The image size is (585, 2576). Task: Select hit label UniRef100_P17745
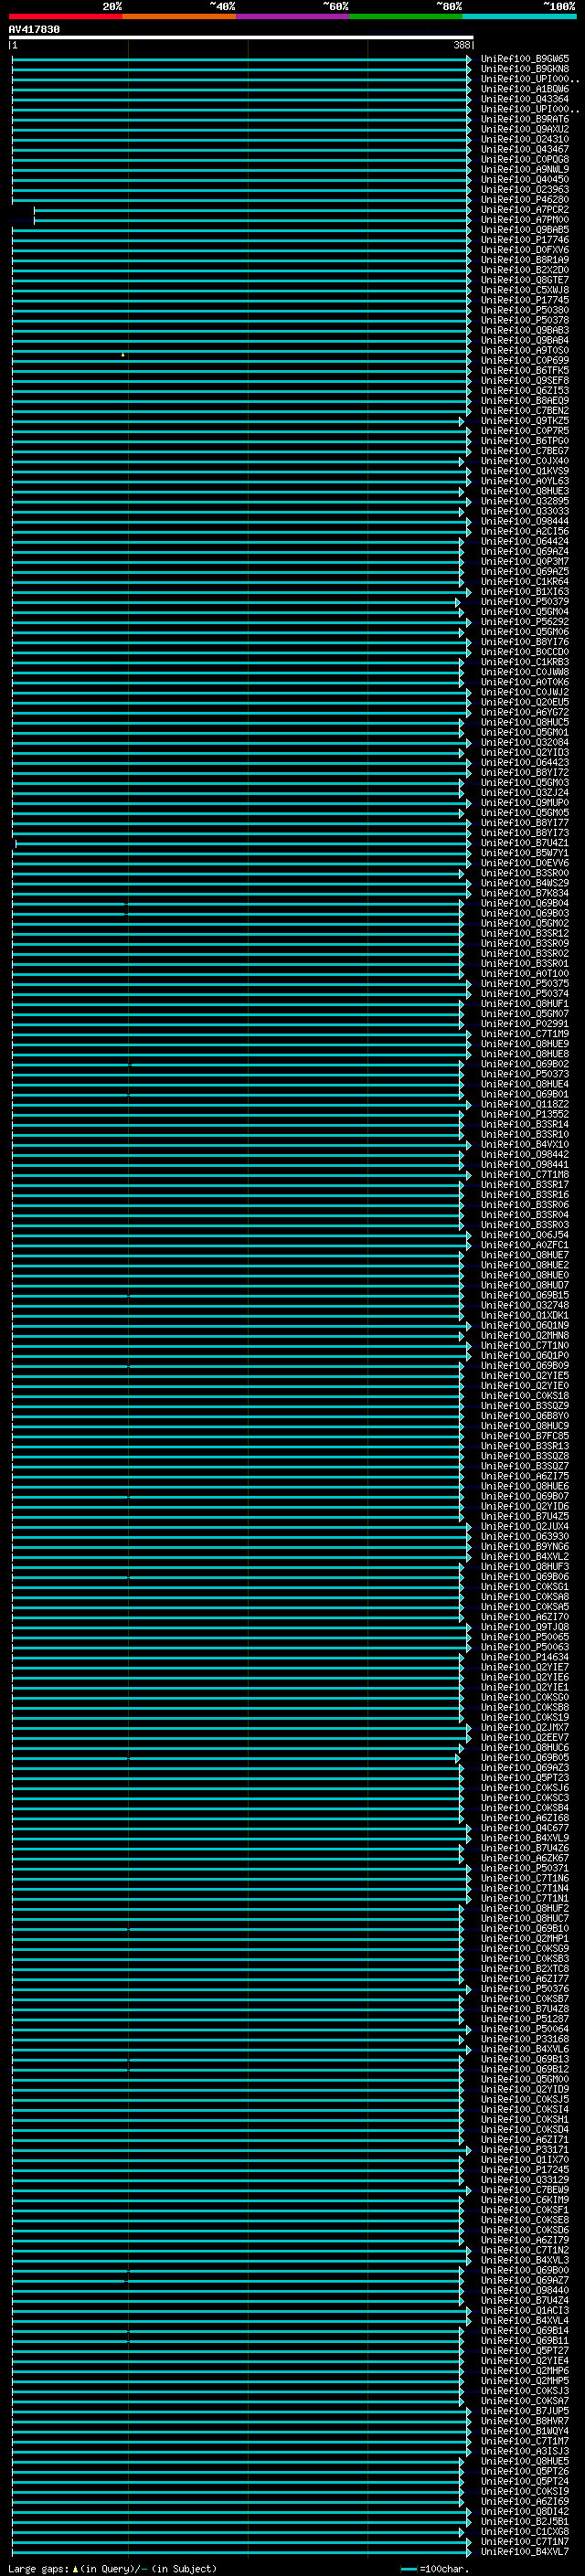point(525,300)
